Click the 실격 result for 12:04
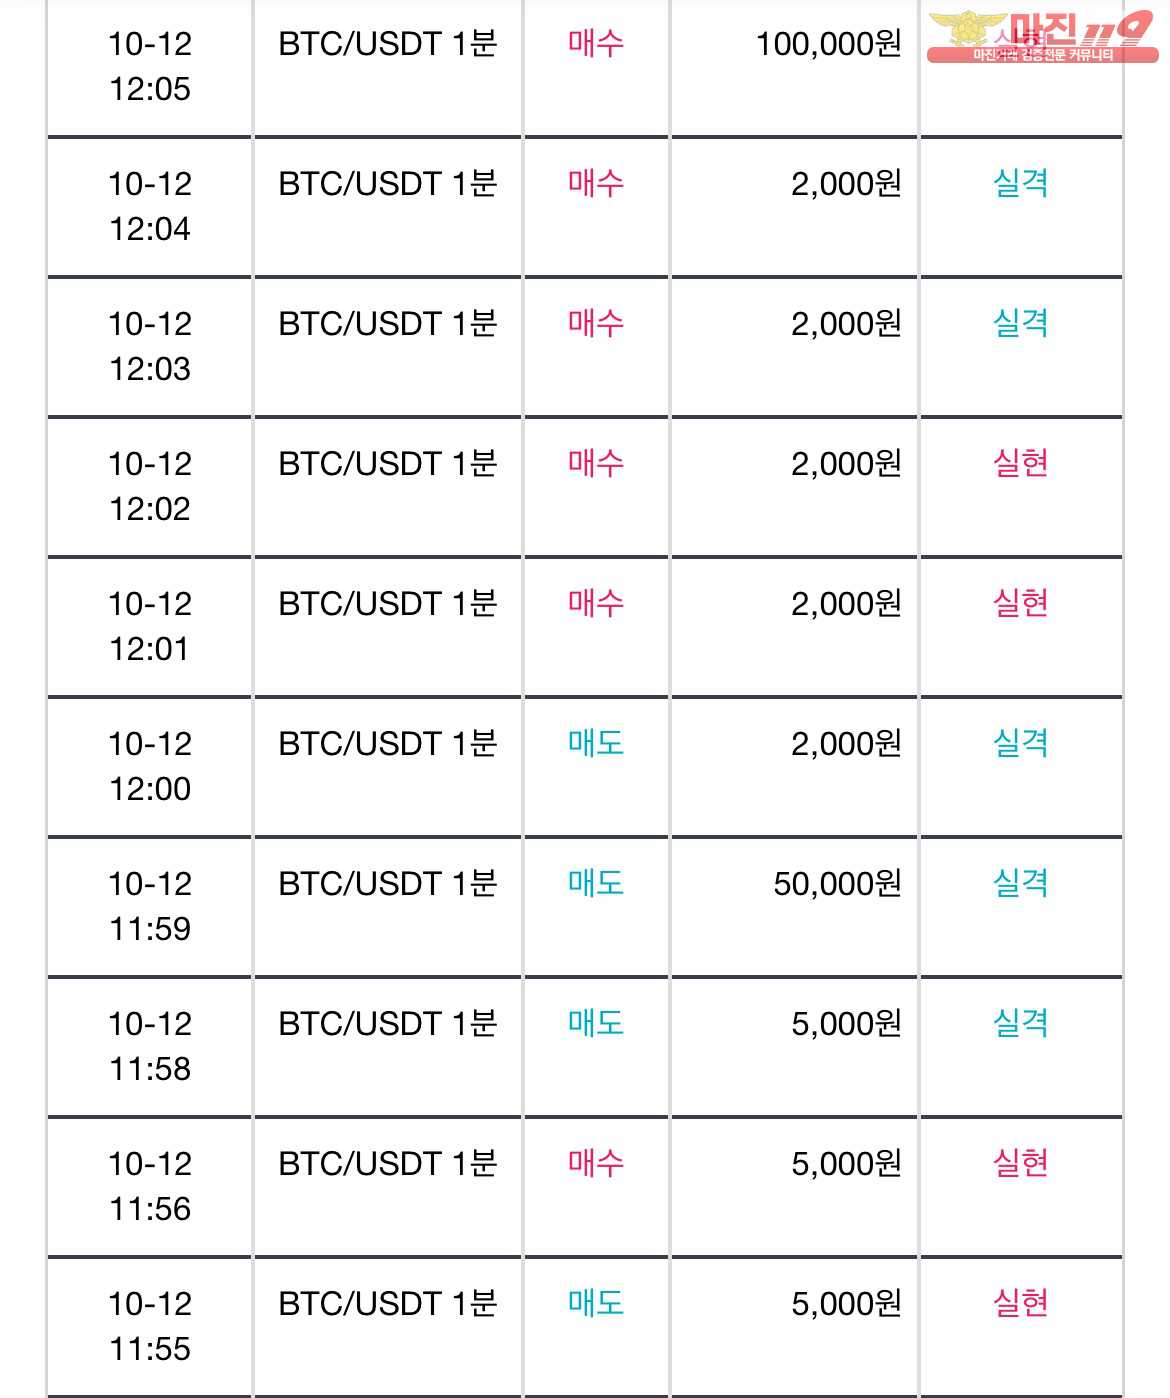1170x1398 pixels. [x=1020, y=183]
